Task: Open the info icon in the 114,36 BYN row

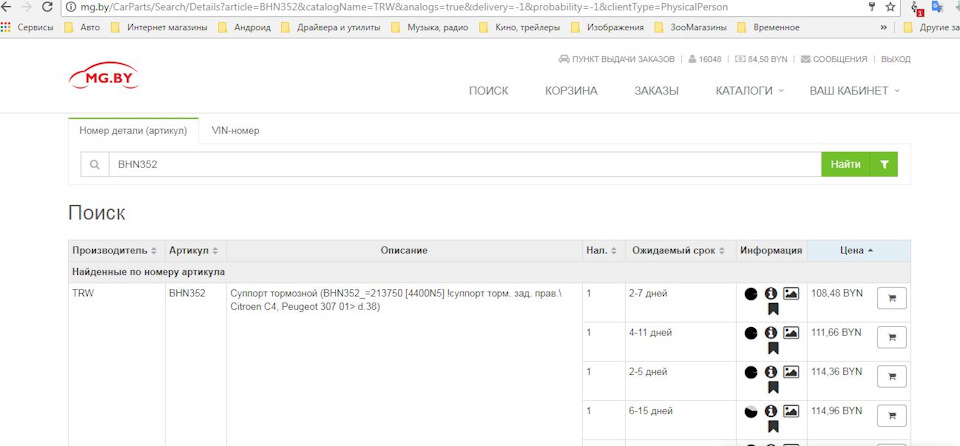Action: (771, 372)
